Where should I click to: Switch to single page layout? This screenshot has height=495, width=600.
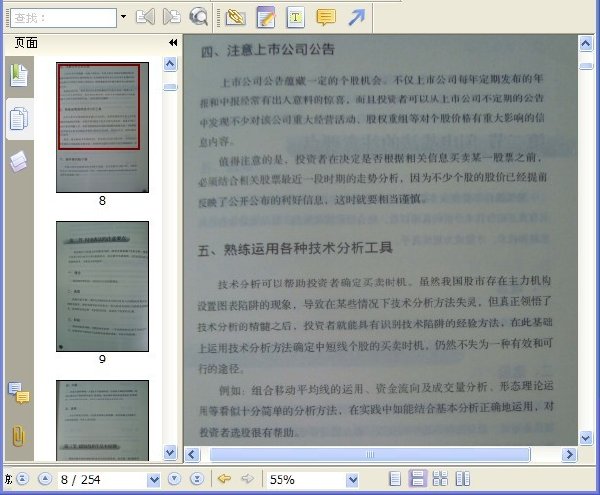click(x=395, y=479)
